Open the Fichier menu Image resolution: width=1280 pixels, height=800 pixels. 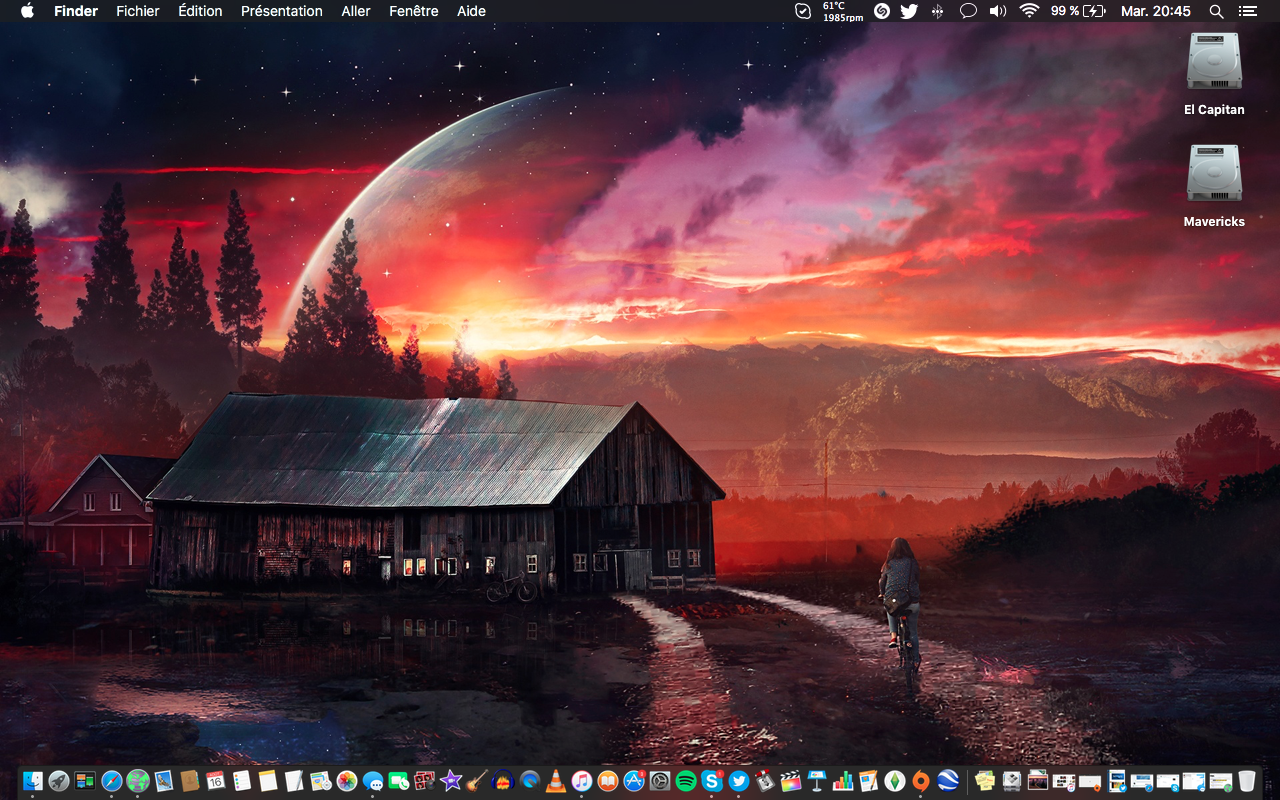pos(138,11)
